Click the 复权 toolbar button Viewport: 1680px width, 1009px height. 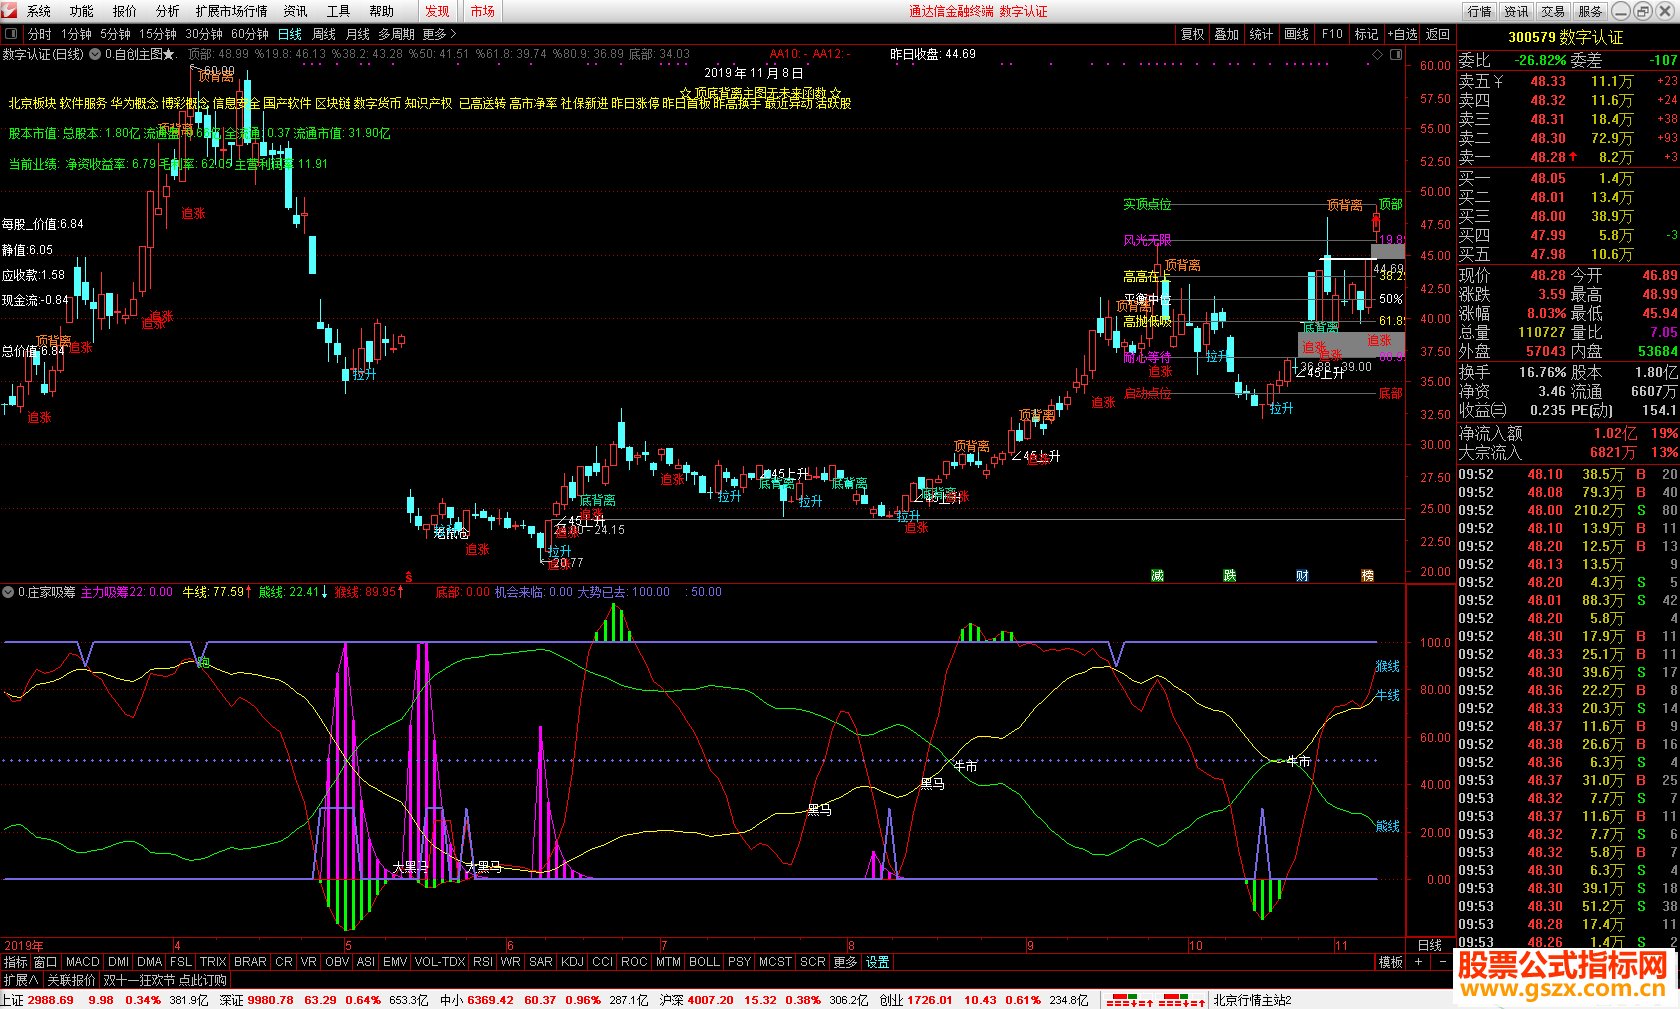click(1193, 34)
